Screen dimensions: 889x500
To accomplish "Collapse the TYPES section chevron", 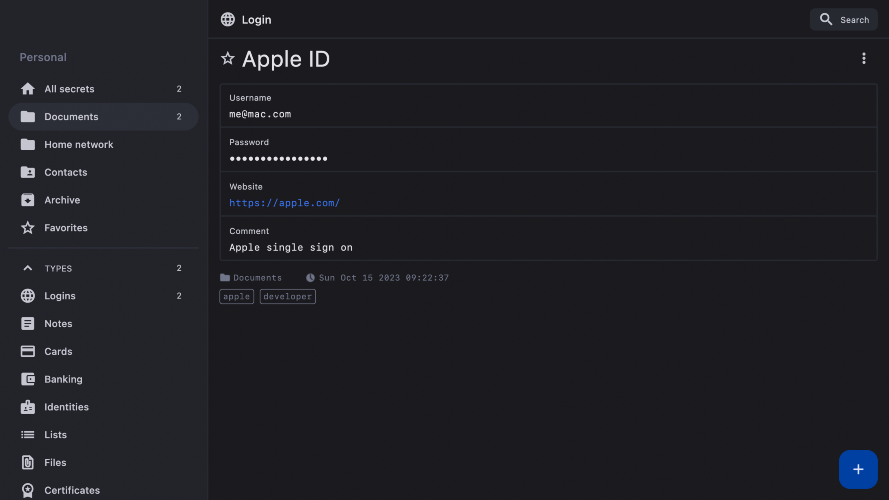I will pos(27,268).
